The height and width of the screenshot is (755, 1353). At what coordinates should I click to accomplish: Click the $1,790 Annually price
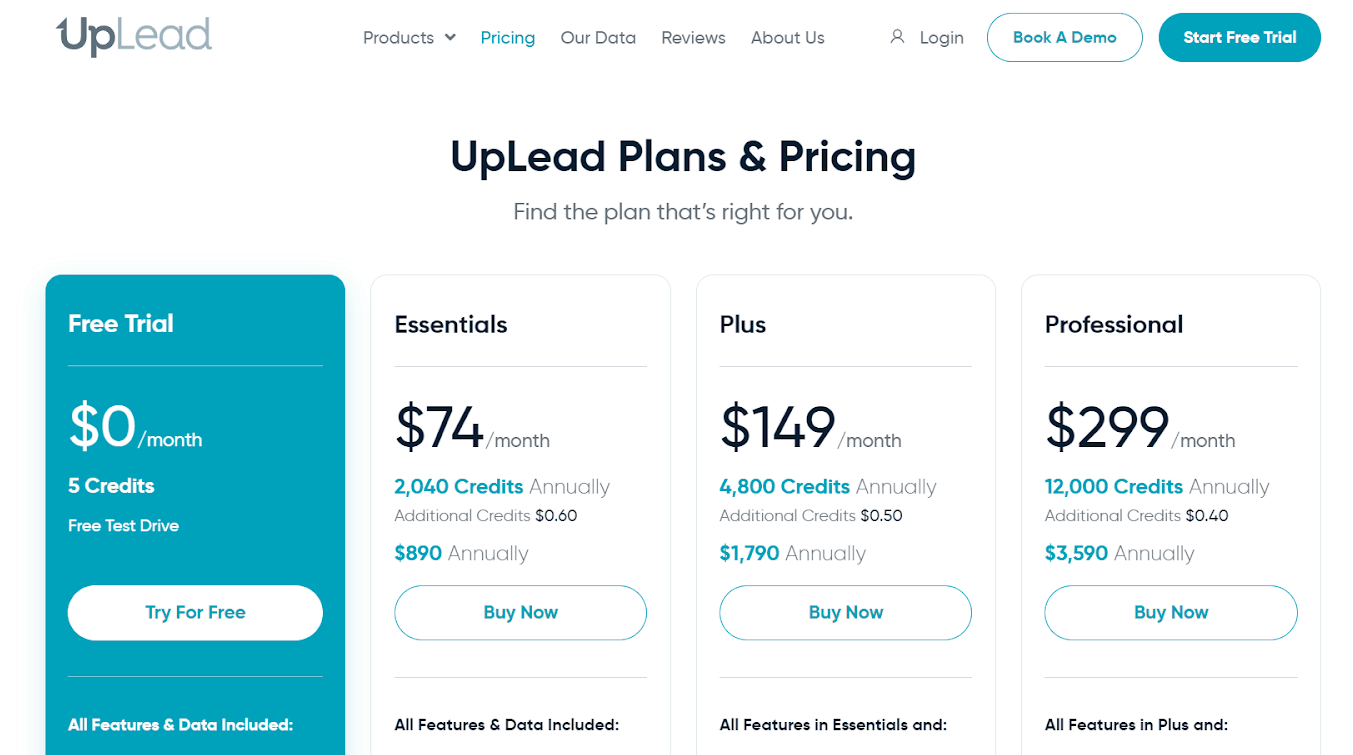click(x=792, y=553)
